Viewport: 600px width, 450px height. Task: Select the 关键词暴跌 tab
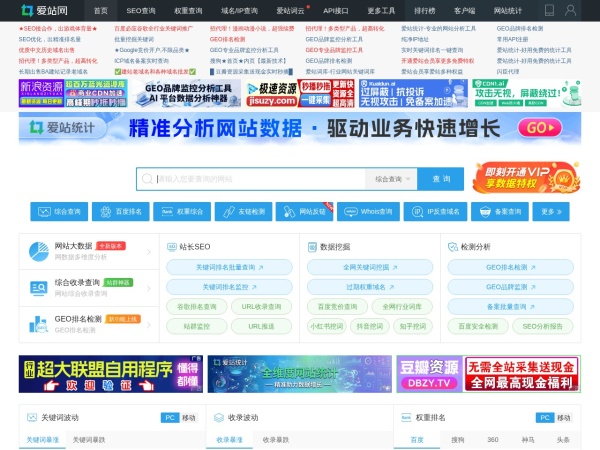(89, 440)
